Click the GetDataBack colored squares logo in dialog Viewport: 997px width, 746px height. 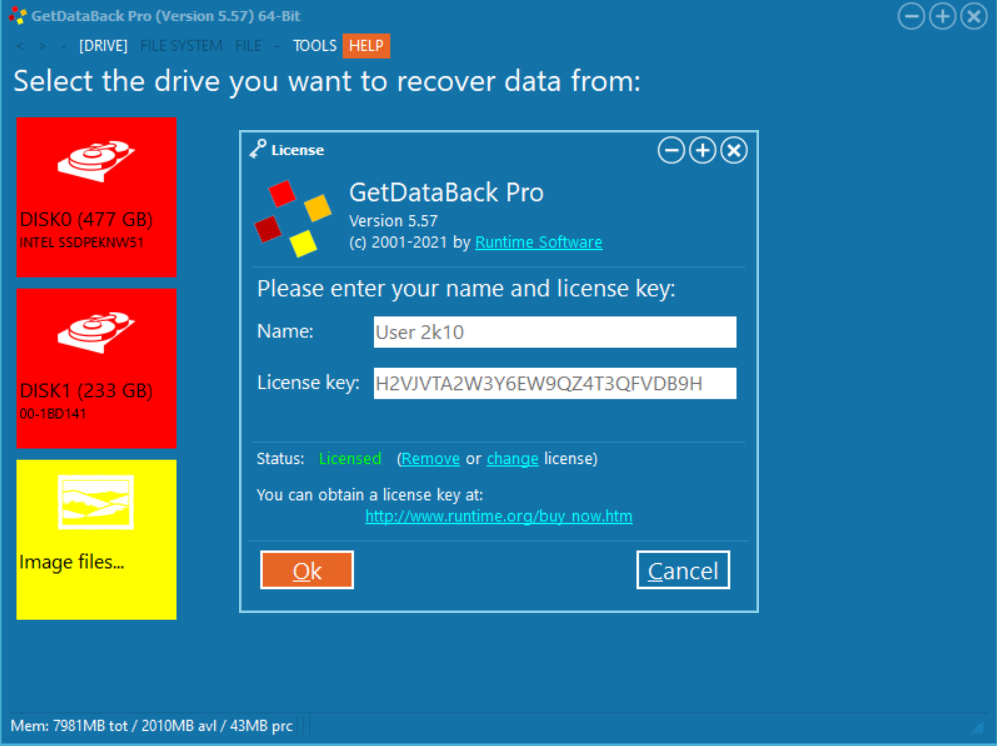pyautogui.click(x=293, y=219)
